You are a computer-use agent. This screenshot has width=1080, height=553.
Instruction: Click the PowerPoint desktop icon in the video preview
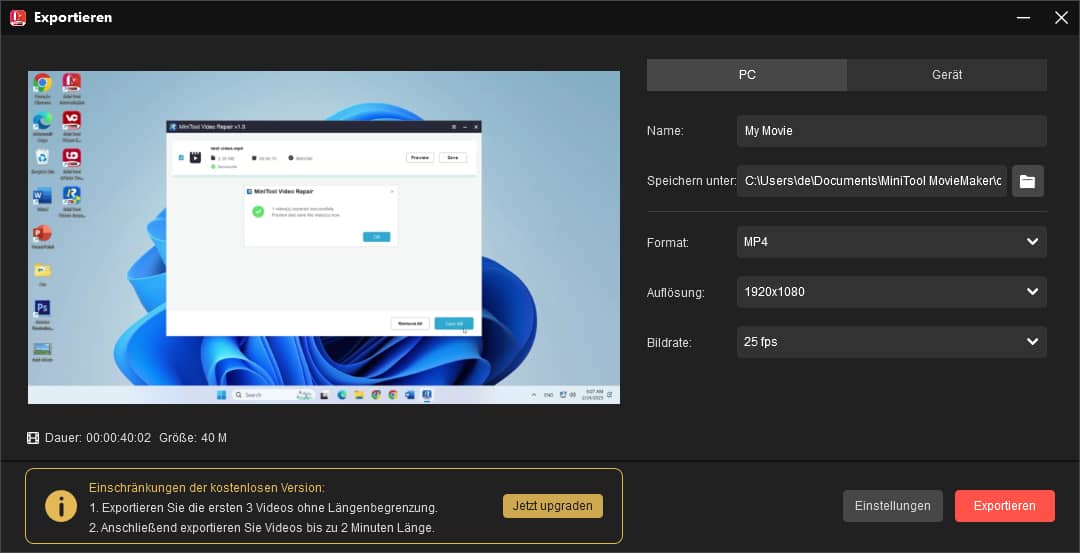(42, 233)
